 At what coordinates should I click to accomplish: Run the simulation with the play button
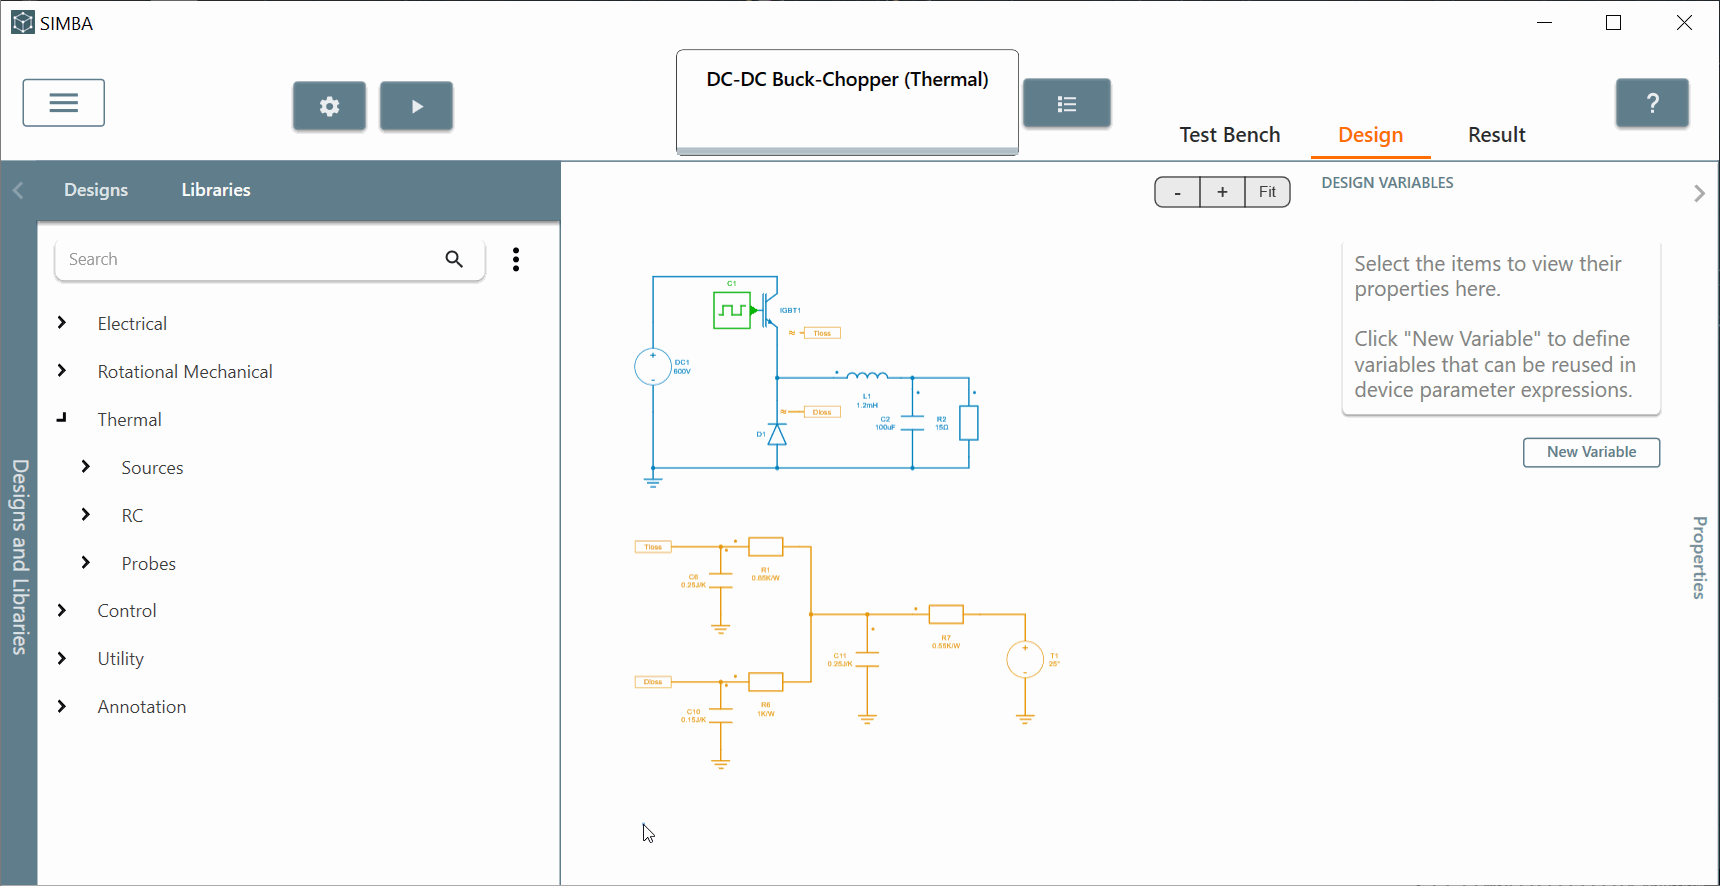(417, 106)
